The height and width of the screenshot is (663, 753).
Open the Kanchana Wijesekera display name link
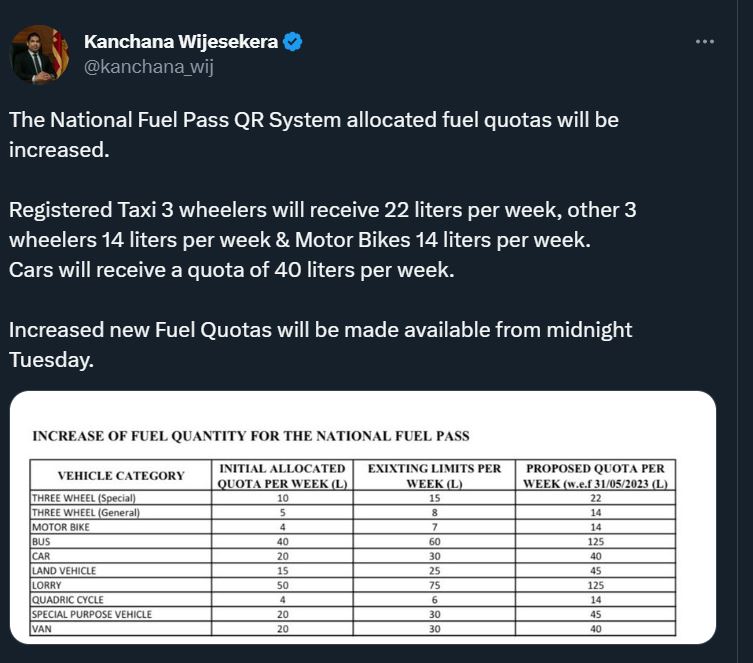[x=181, y=42]
